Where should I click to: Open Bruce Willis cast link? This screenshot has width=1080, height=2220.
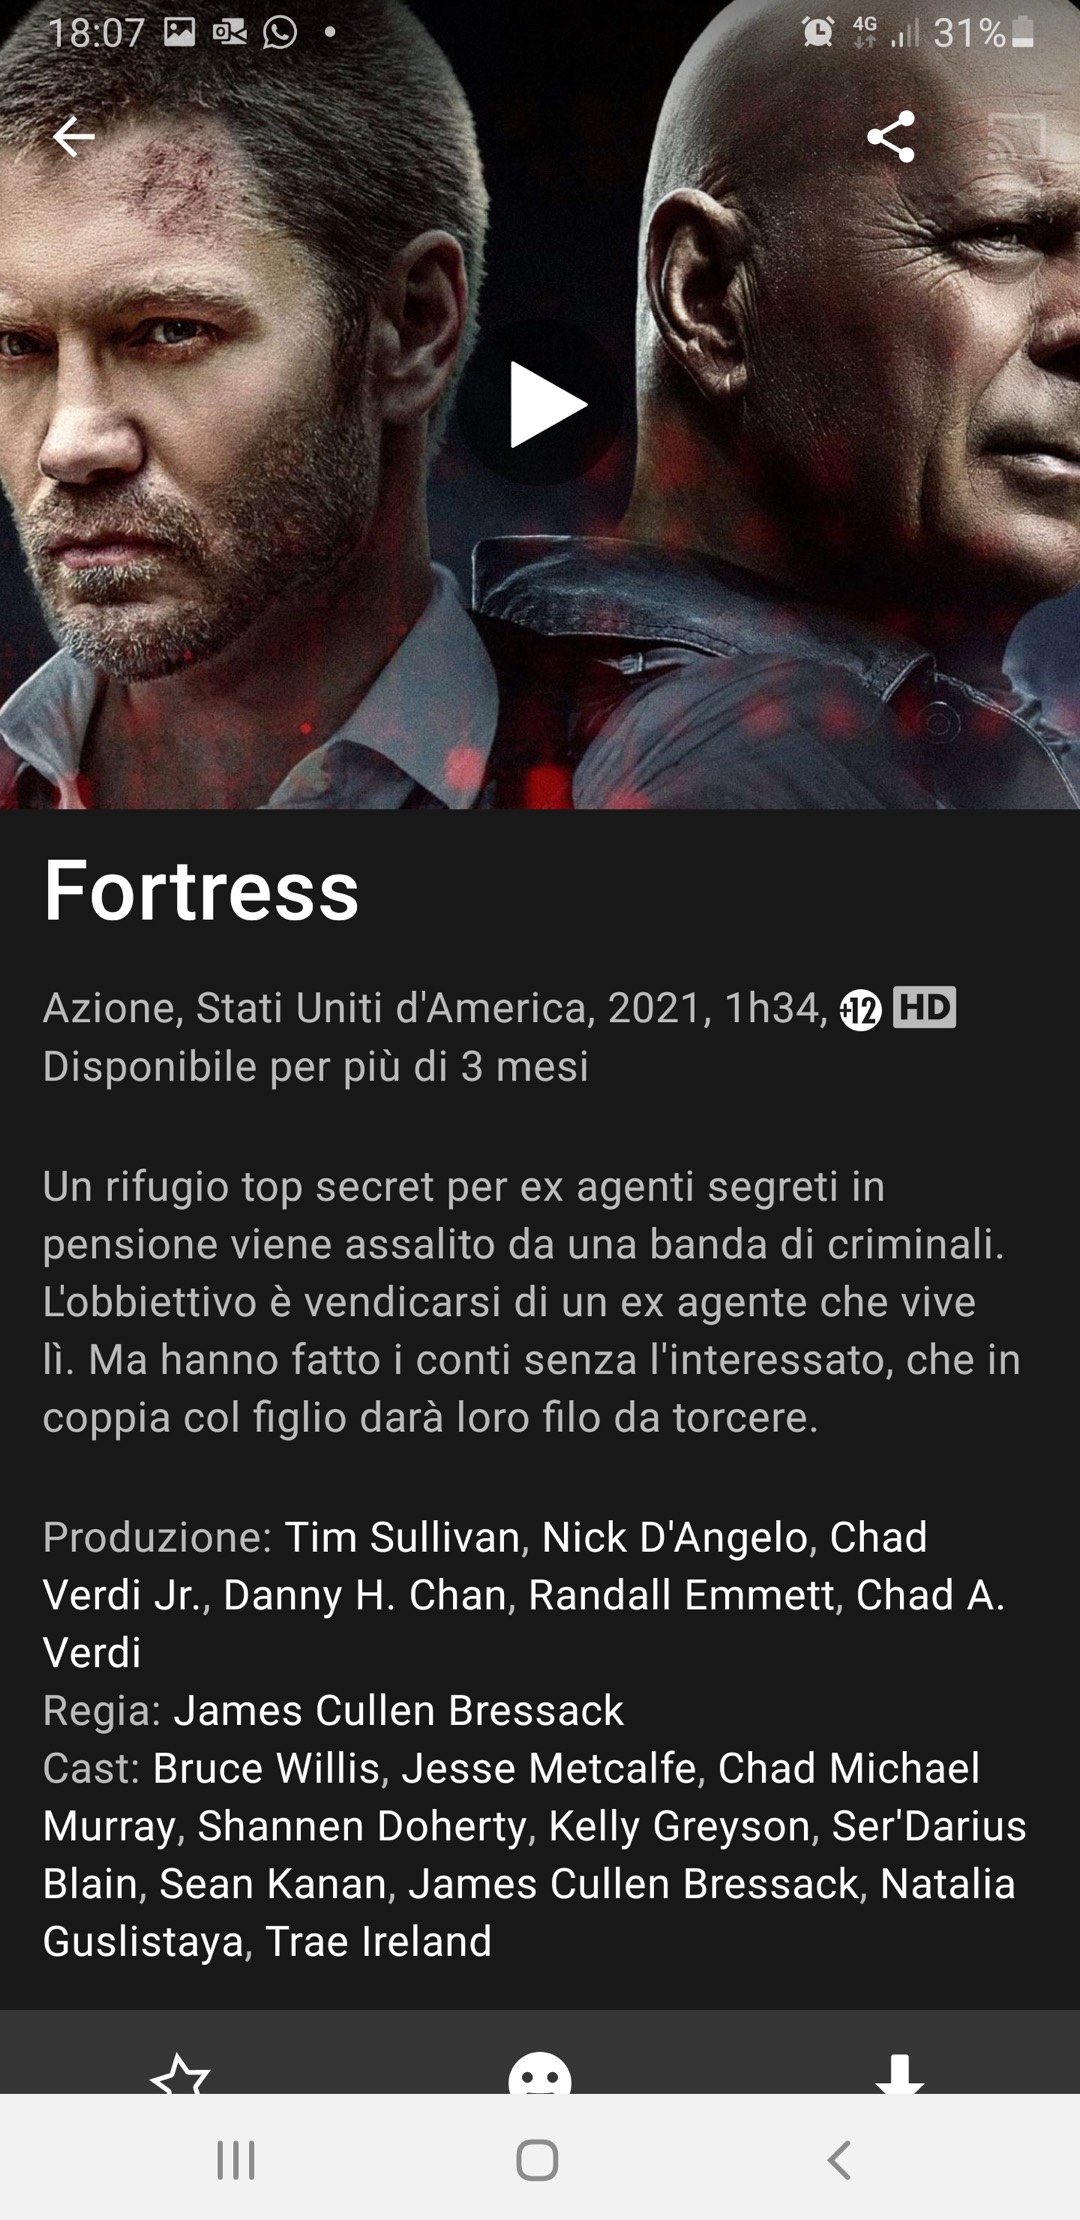click(266, 1768)
